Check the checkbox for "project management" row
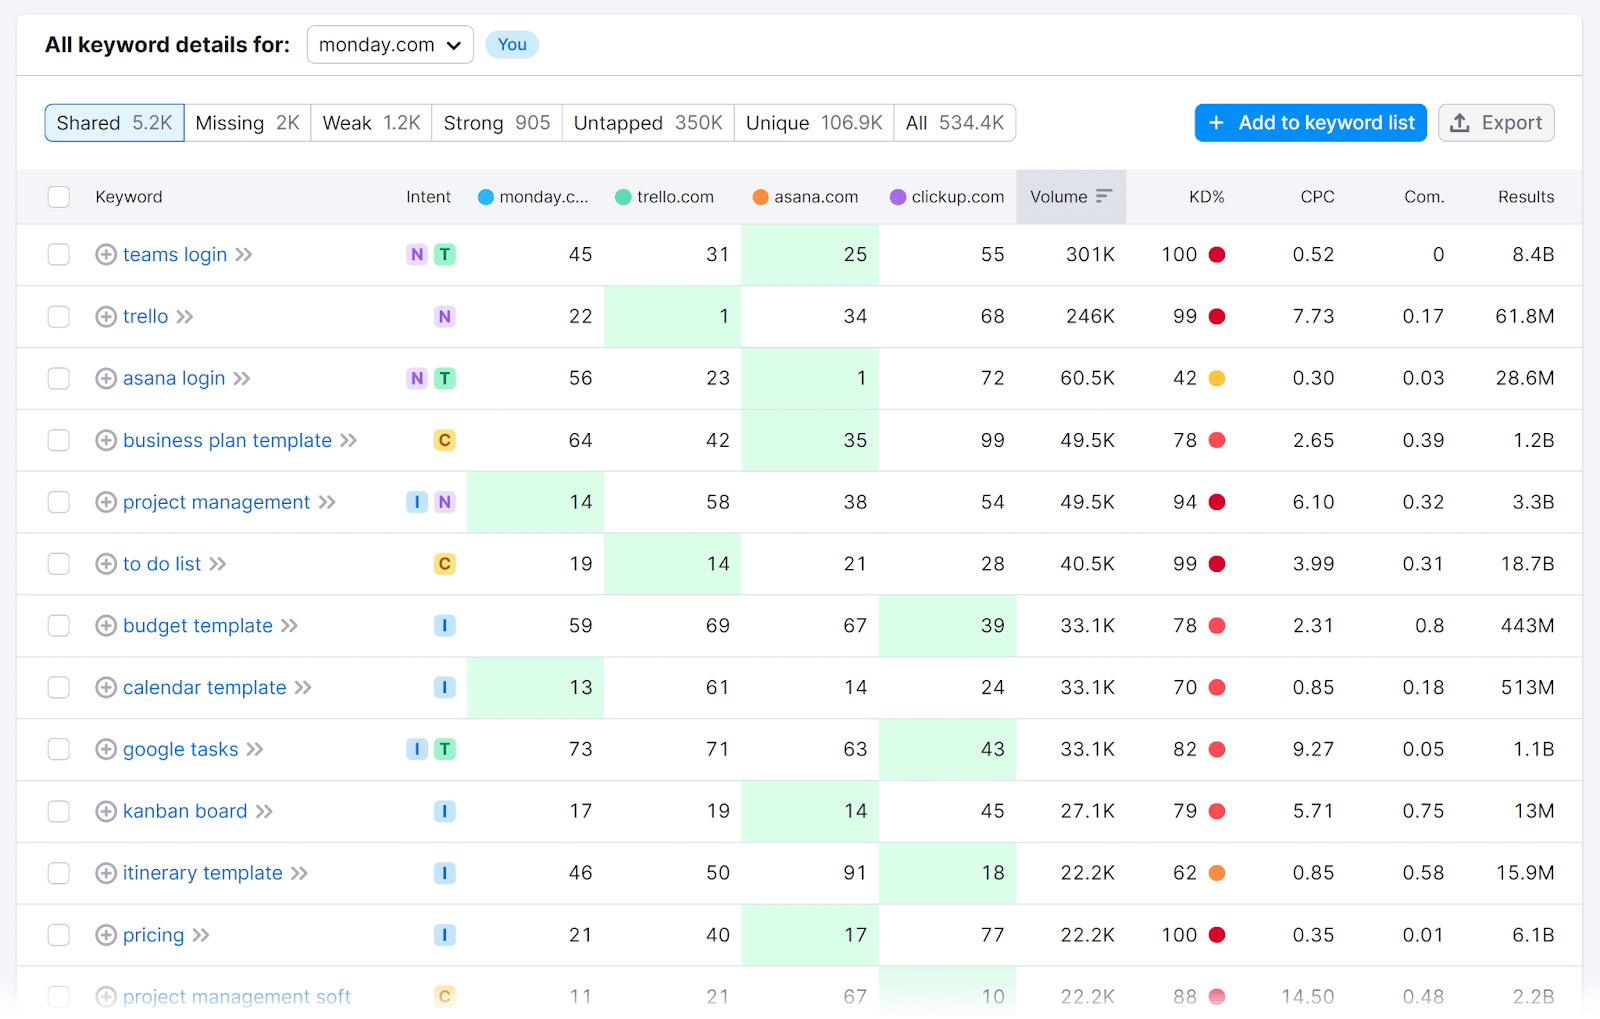The width and height of the screenshot is (1600, 1019). pos(58,502)
